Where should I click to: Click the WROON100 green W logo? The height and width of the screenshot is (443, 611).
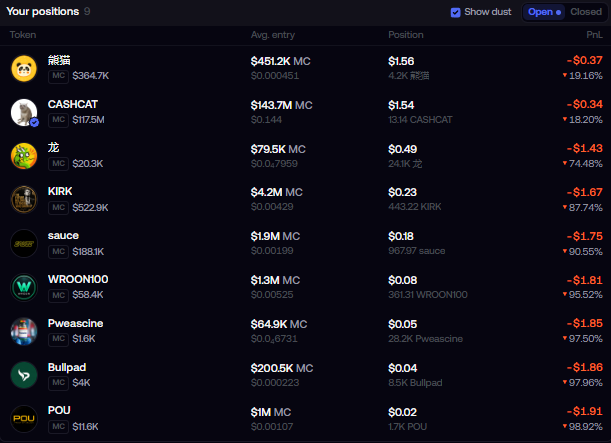pyautogui.click(x=24, y=288)
